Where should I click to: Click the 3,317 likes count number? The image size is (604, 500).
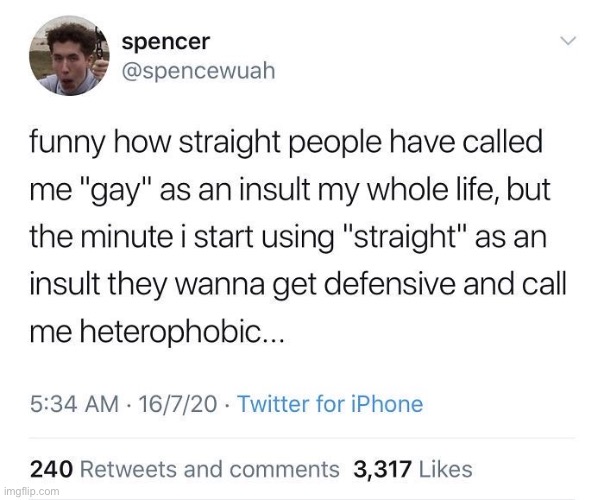coord(382,469)
